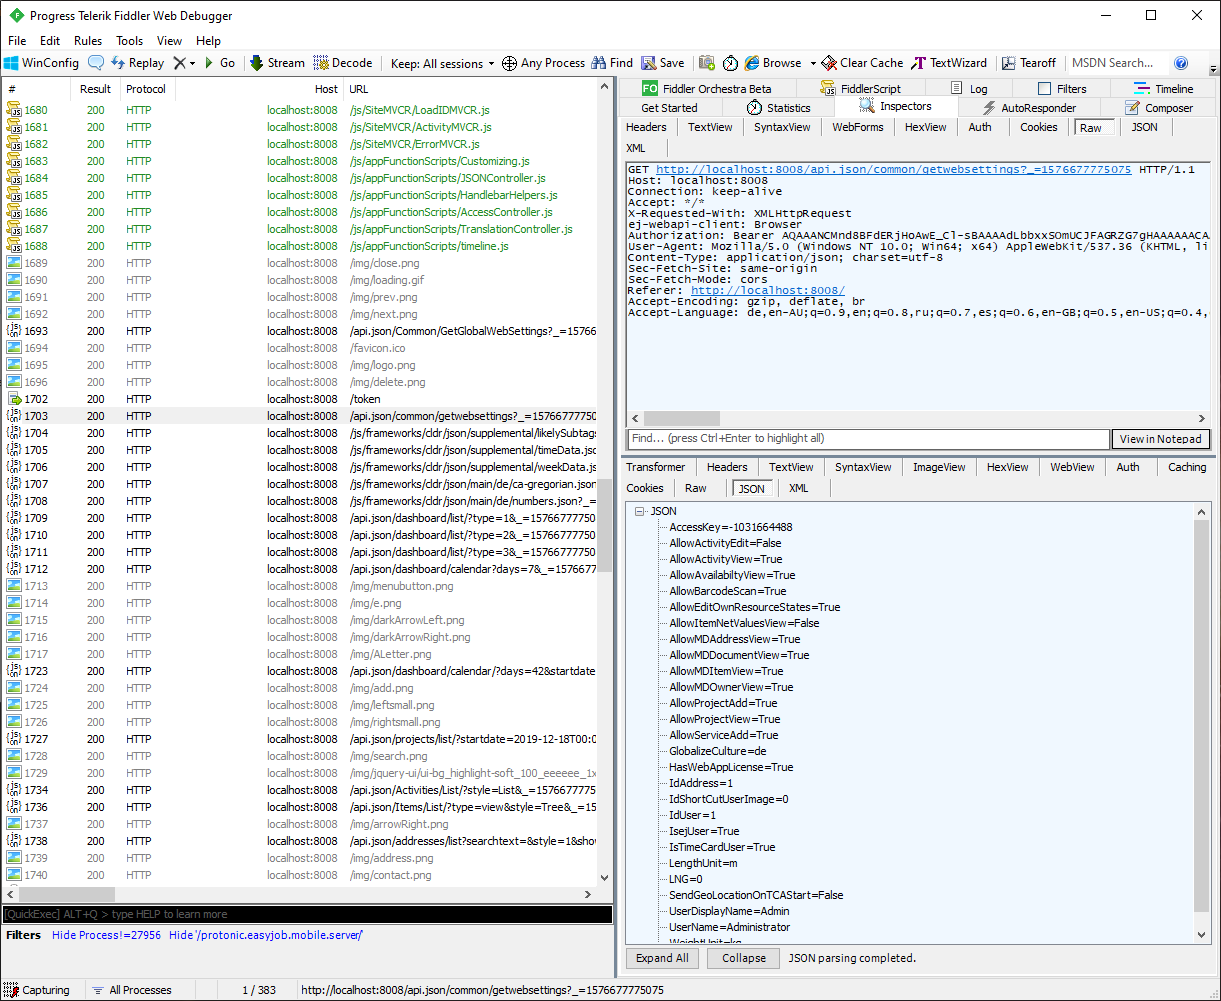Click the comment speech bubble icon

pos(96,63)
